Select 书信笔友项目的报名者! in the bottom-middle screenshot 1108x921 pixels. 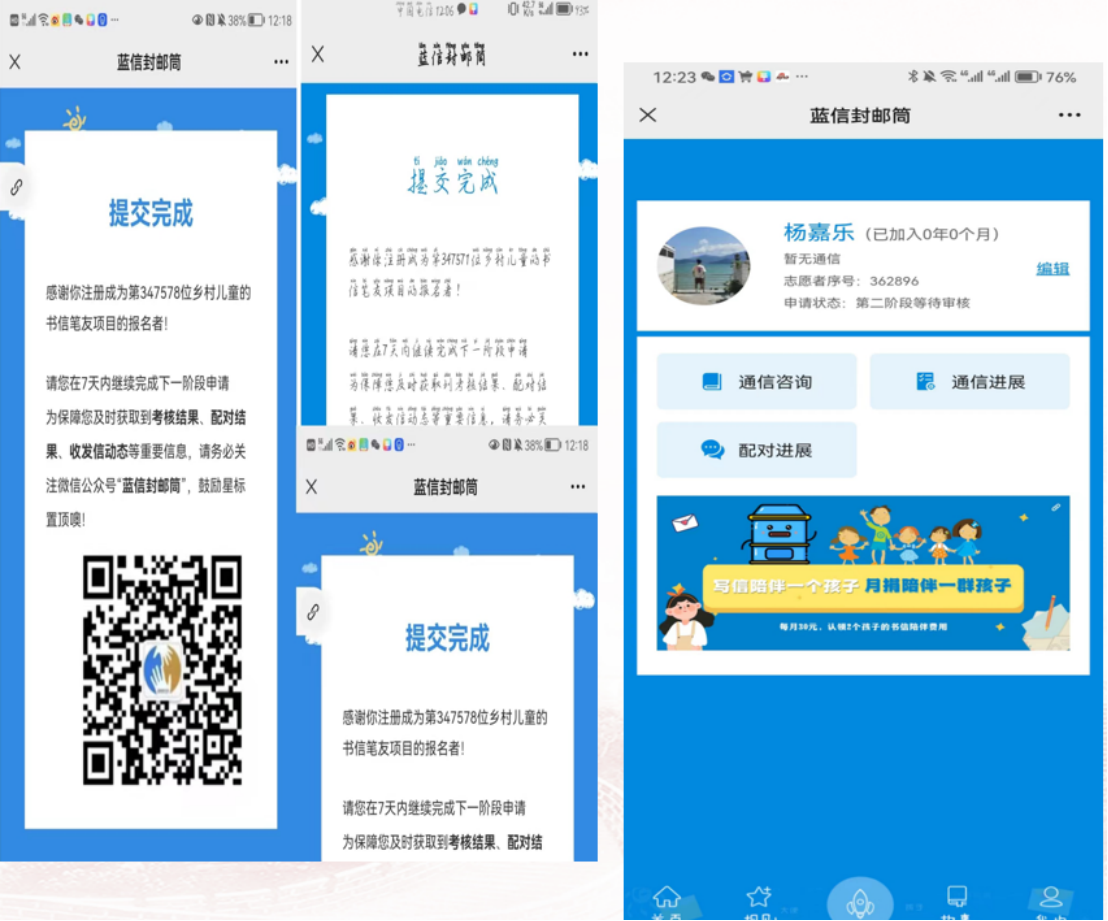(403, 748)
